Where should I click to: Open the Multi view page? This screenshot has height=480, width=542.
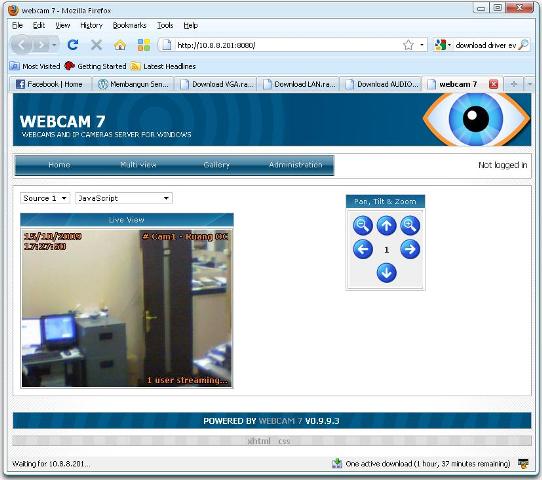(x=138, y=165)
